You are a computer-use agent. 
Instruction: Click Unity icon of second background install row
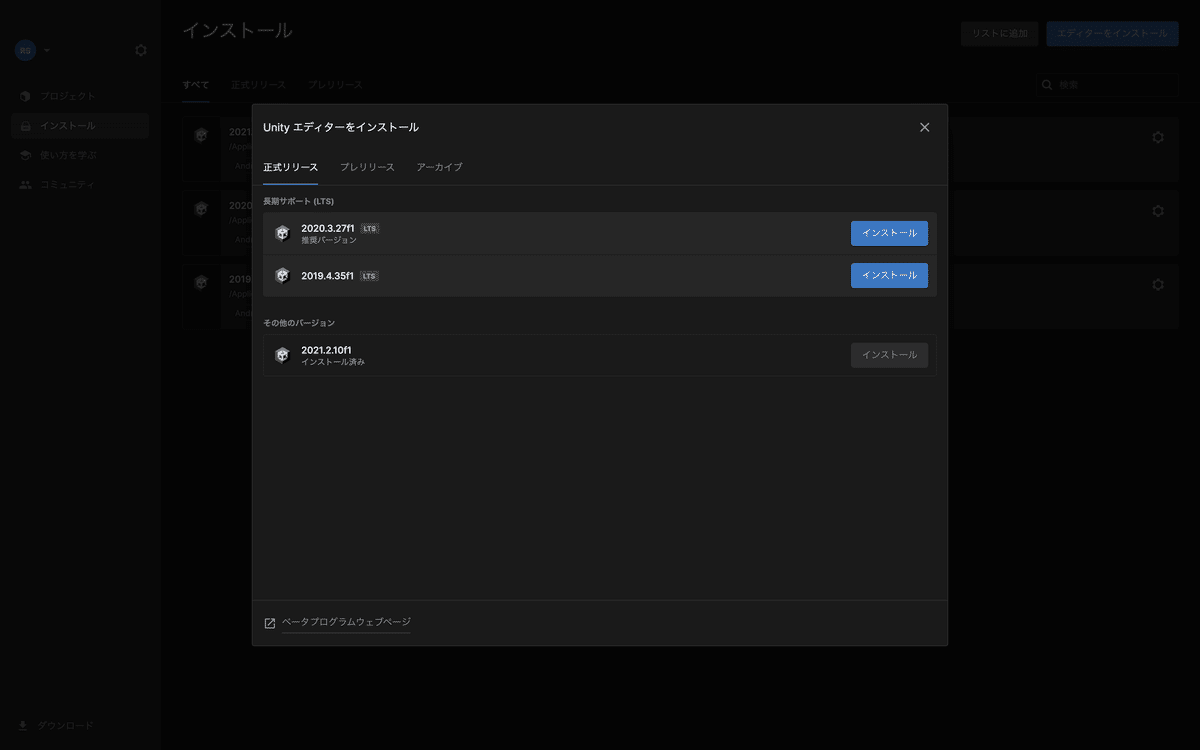(x=201, y=209)
